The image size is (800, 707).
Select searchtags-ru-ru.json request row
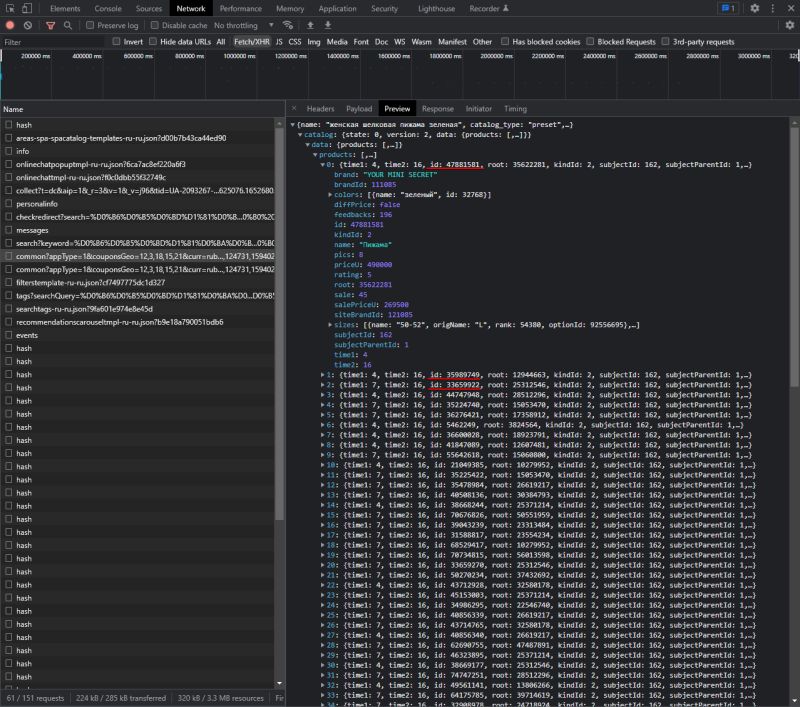(138, 309)
